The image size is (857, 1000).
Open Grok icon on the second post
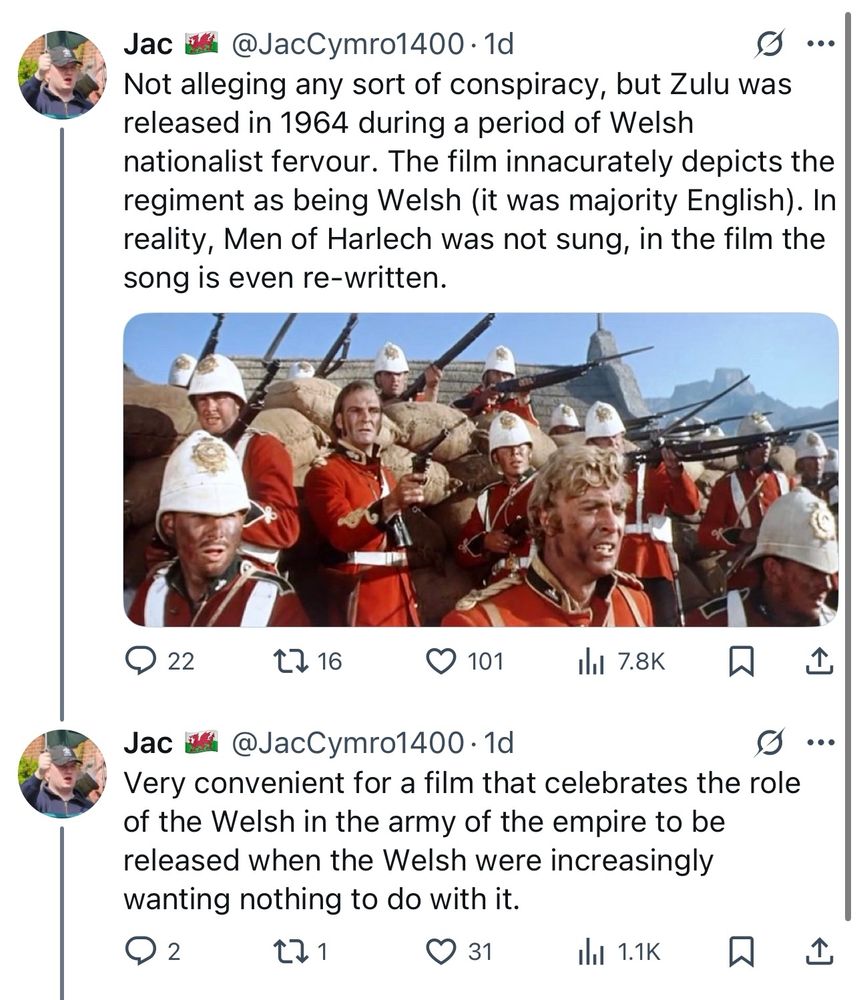770,742
